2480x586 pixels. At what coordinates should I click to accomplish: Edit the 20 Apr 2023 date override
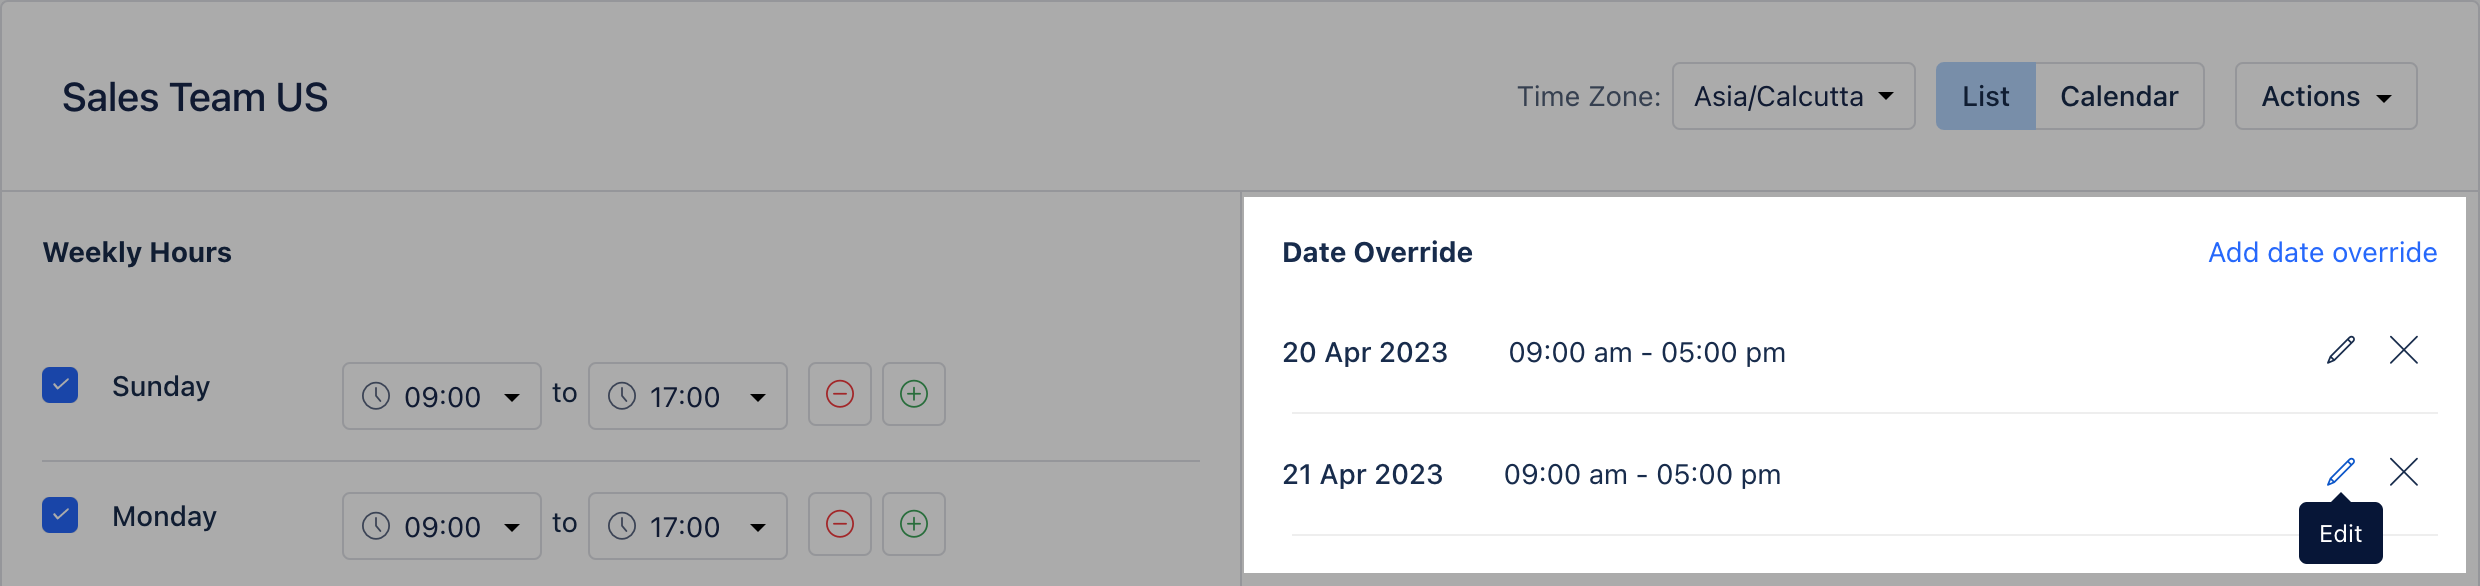pos(2341,350)
